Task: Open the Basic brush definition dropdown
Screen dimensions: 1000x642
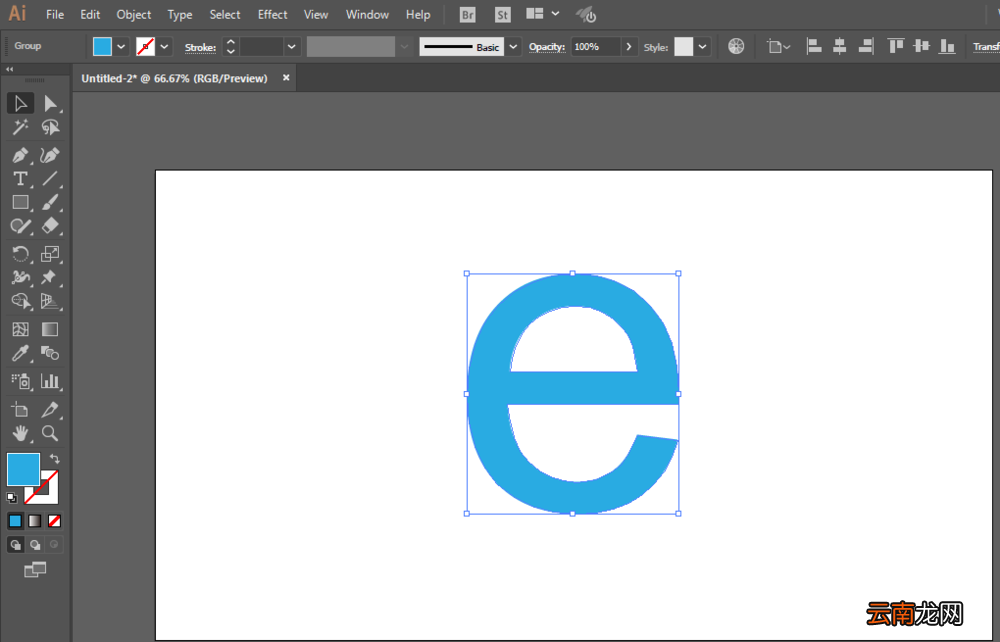Action: pos(513,47)
